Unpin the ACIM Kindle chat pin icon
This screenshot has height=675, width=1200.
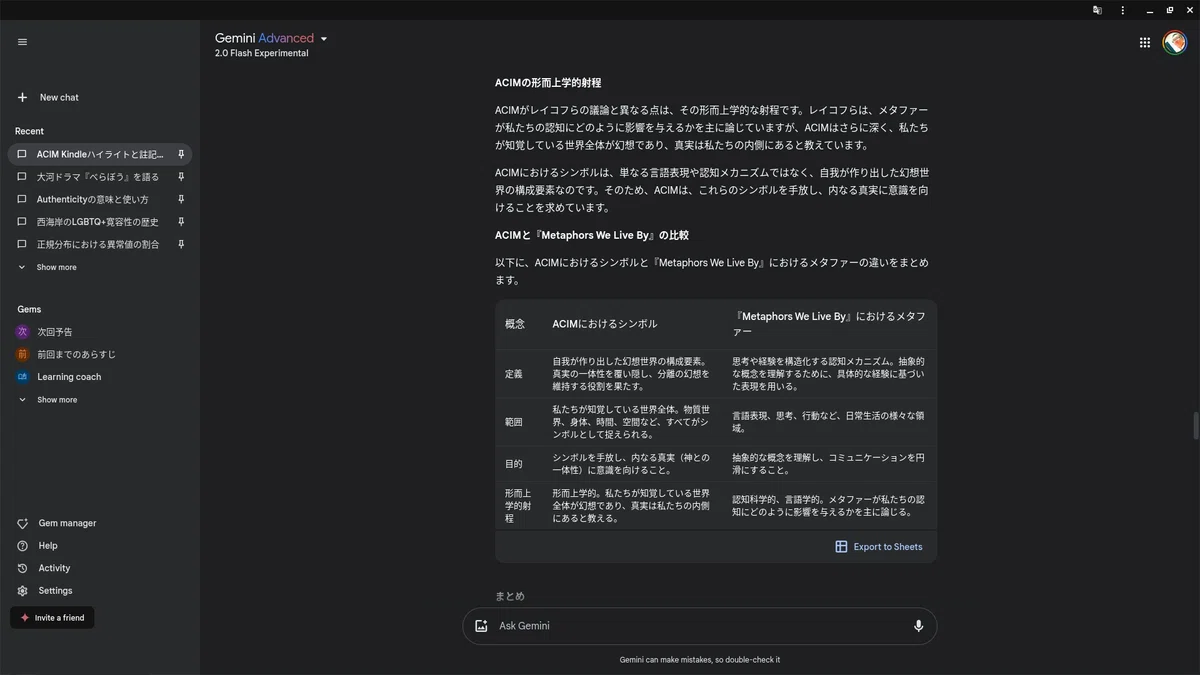click(181, 154)
